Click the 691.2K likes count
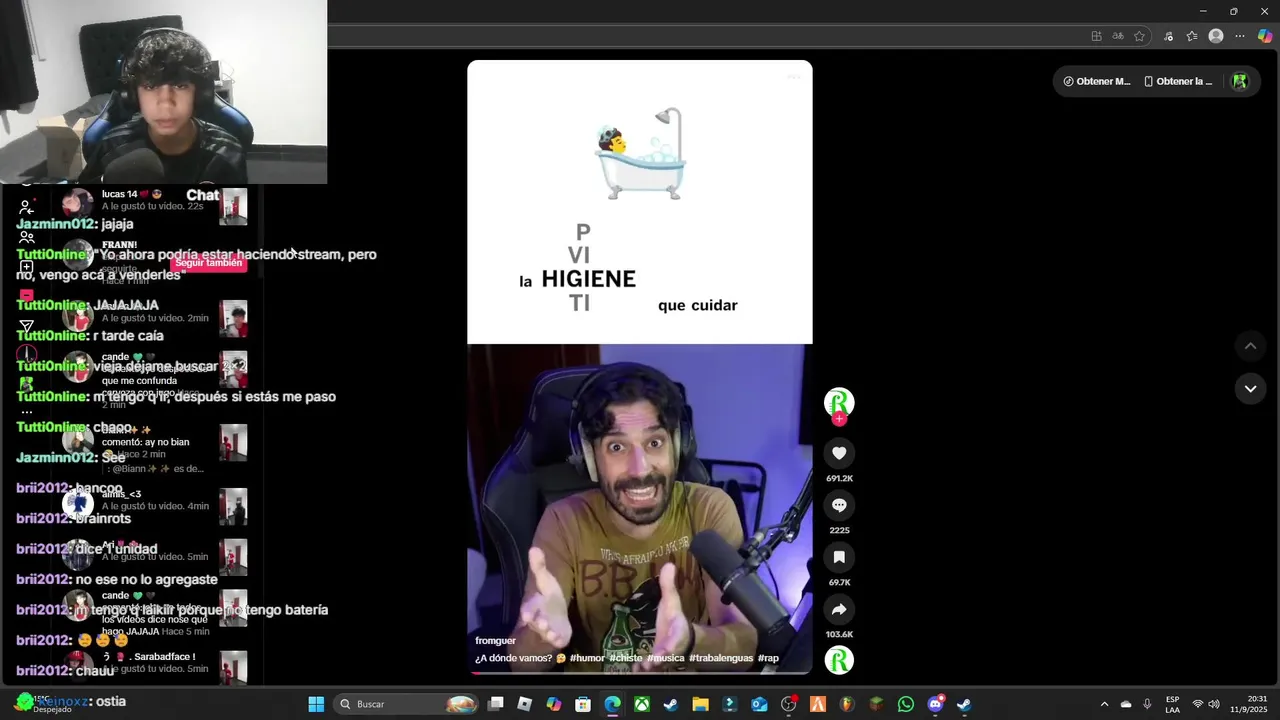This screenshot has width=1280, height=720. tap(839, 479)
